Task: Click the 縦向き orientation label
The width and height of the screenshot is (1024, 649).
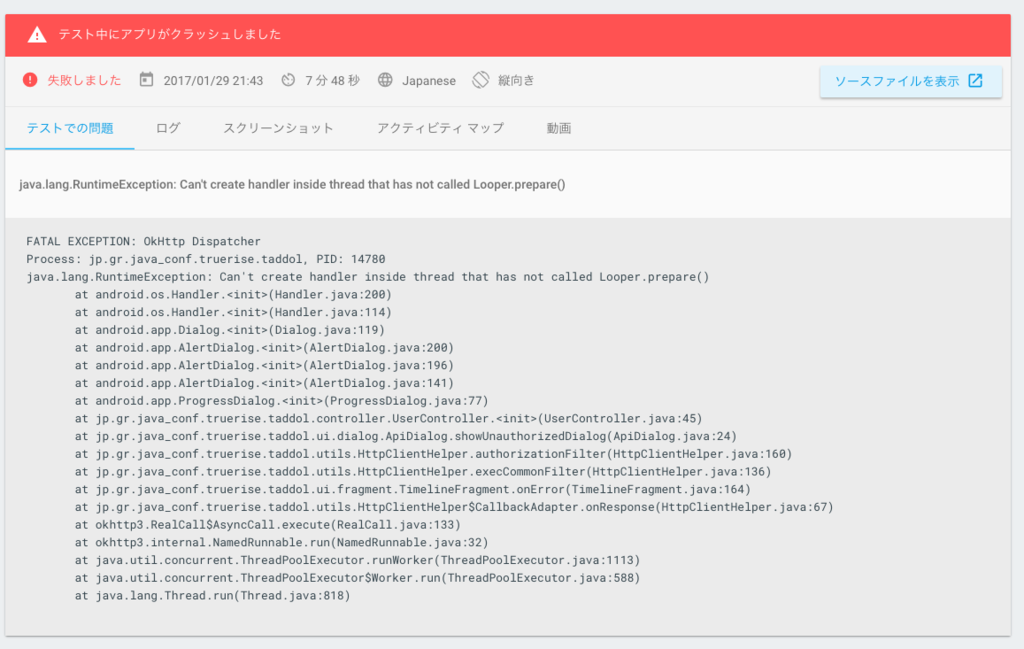Action: click(516, 80)
